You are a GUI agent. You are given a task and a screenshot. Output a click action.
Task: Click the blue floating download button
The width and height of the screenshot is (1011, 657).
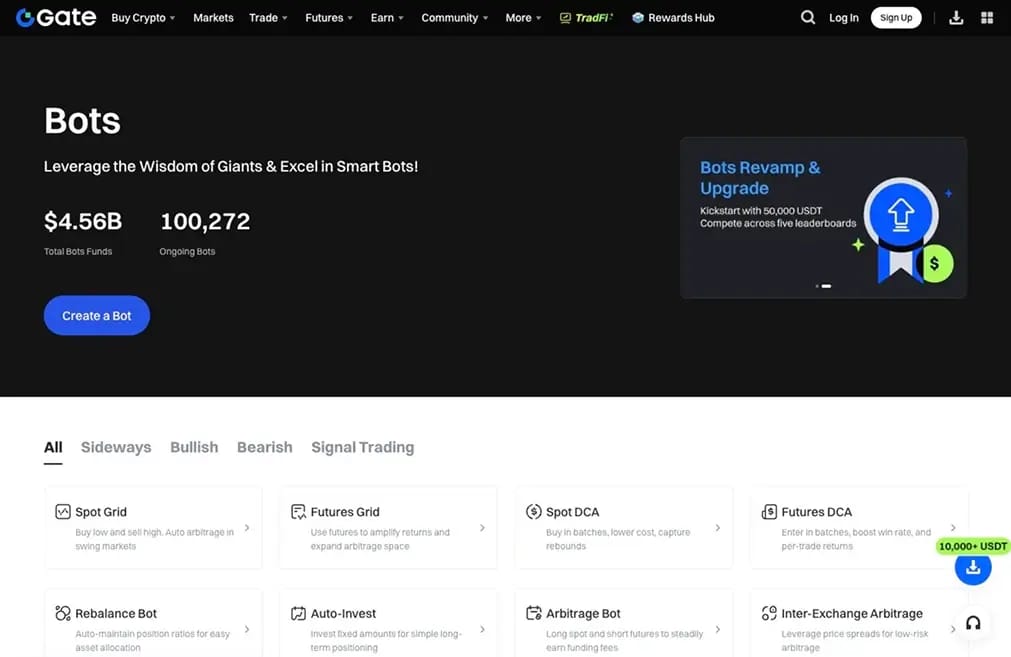tap(973, 567)
